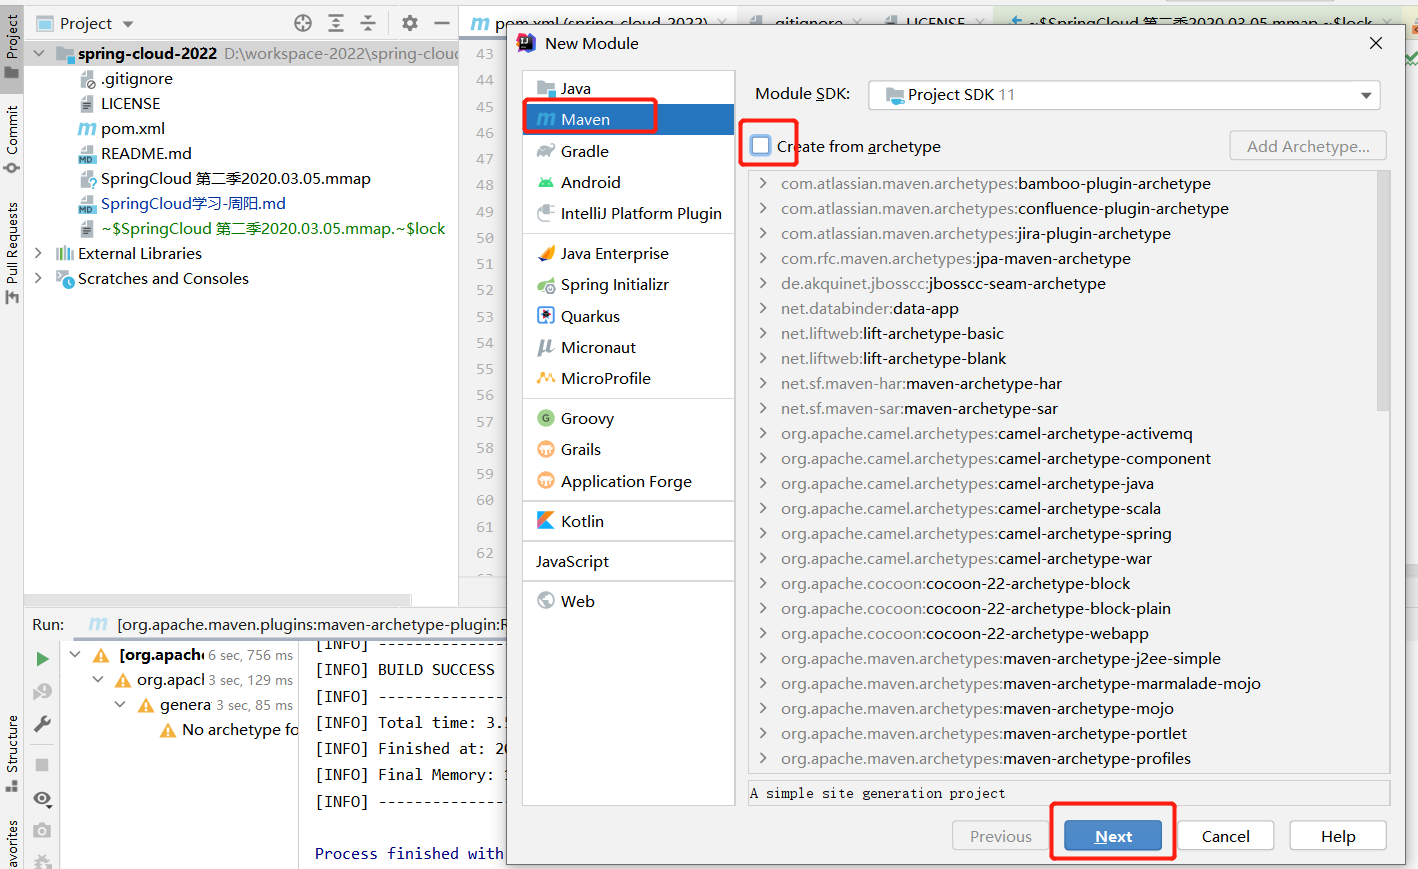Expand Scratches and Consoles node
Viewport: 1418px width, 869px height.
[39, 278]
